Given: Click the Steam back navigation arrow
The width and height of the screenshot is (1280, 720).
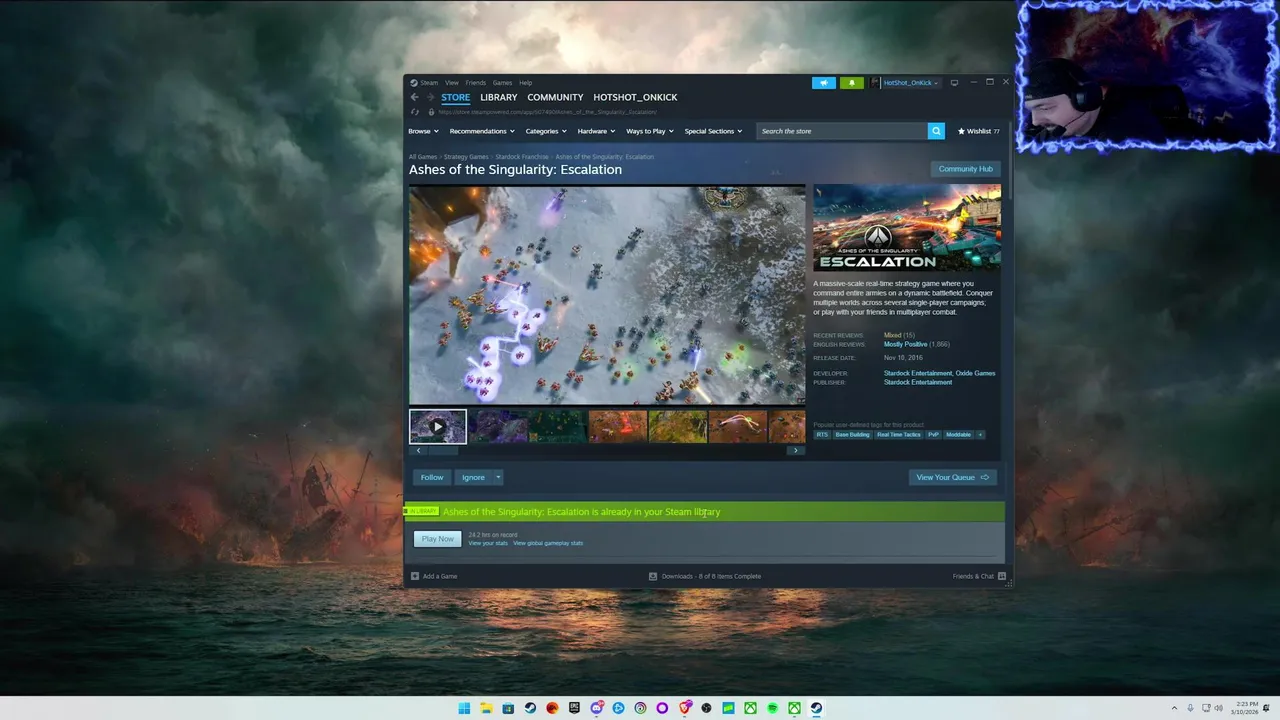Looking at the screenshot, I should [x=414, y=97].
